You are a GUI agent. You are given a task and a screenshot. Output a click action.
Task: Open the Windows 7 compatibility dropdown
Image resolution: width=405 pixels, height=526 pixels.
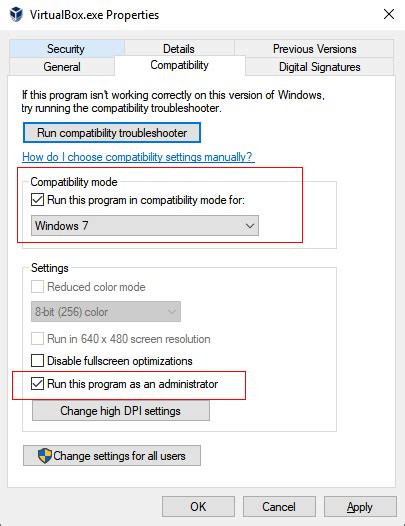pyautogui.click(x=145, y=225)
